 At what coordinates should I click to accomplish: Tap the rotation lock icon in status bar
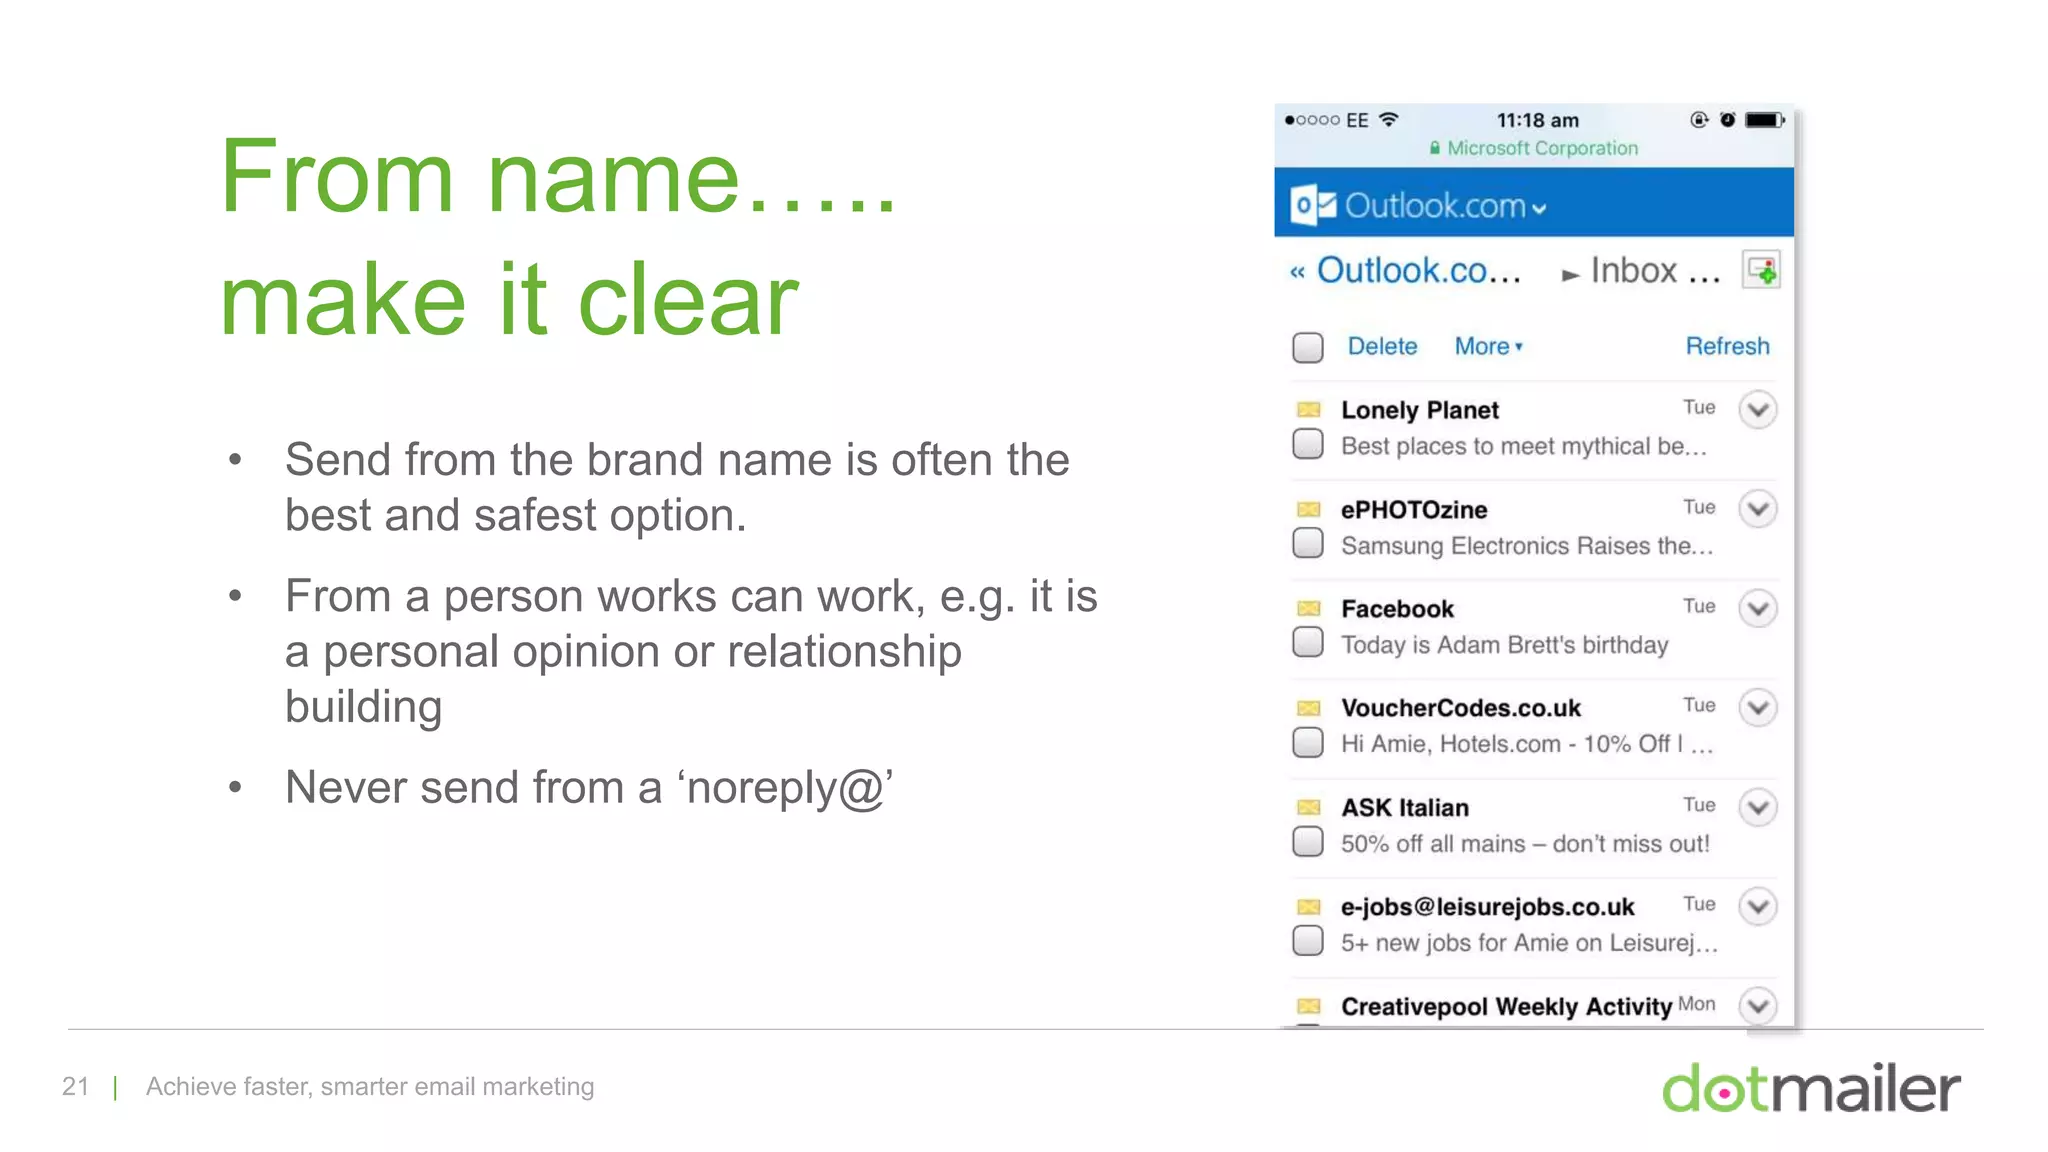click(1698, 120)
